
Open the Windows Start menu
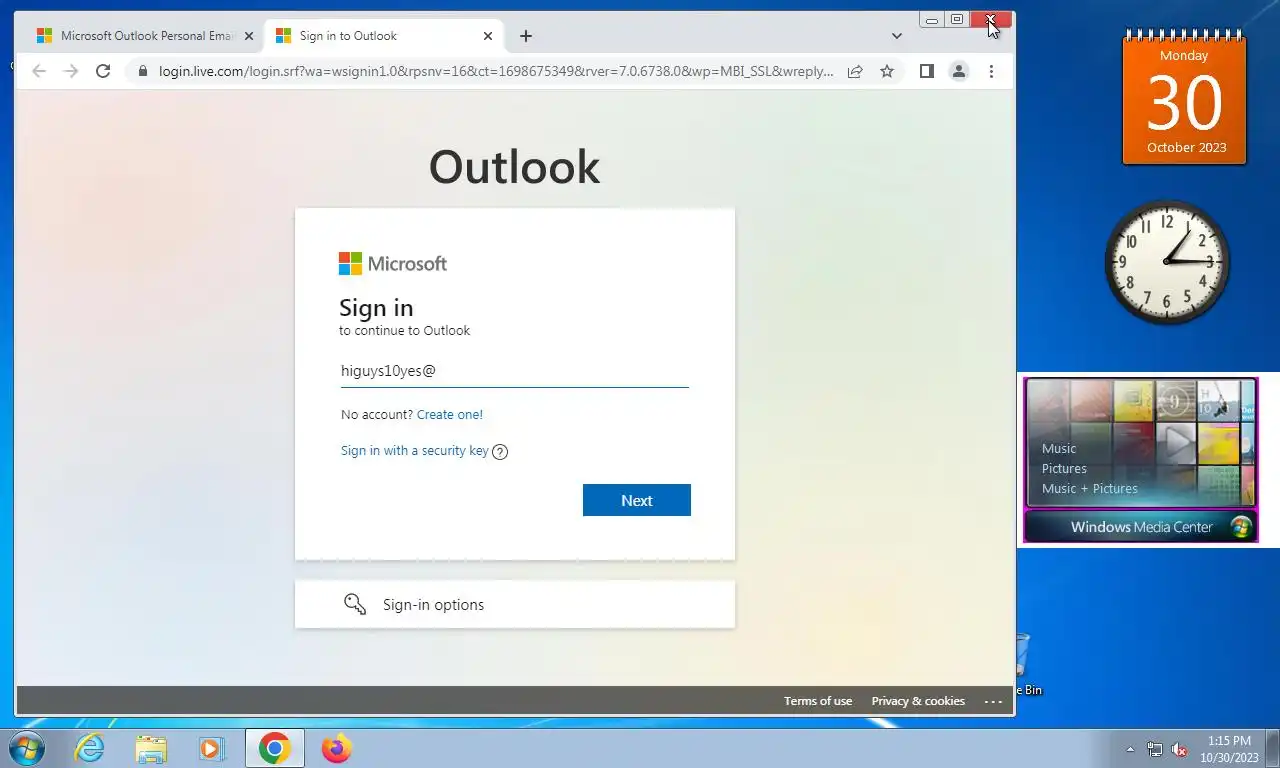[x=27, y=748]
